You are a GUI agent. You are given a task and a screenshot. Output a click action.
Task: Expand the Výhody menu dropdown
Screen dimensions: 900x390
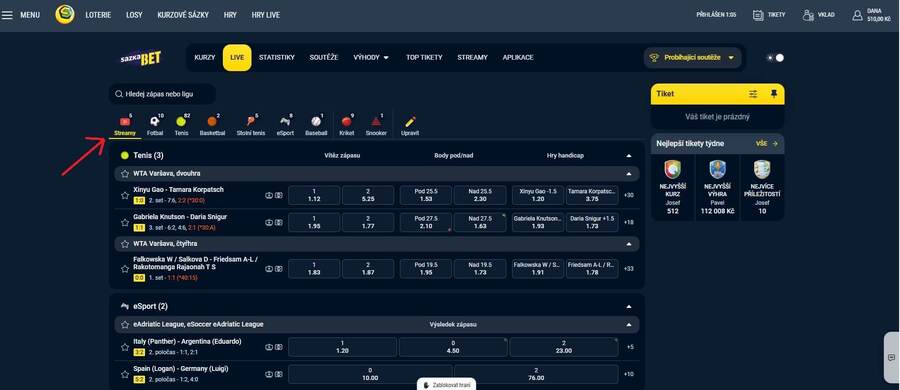[x=371, y=57]
